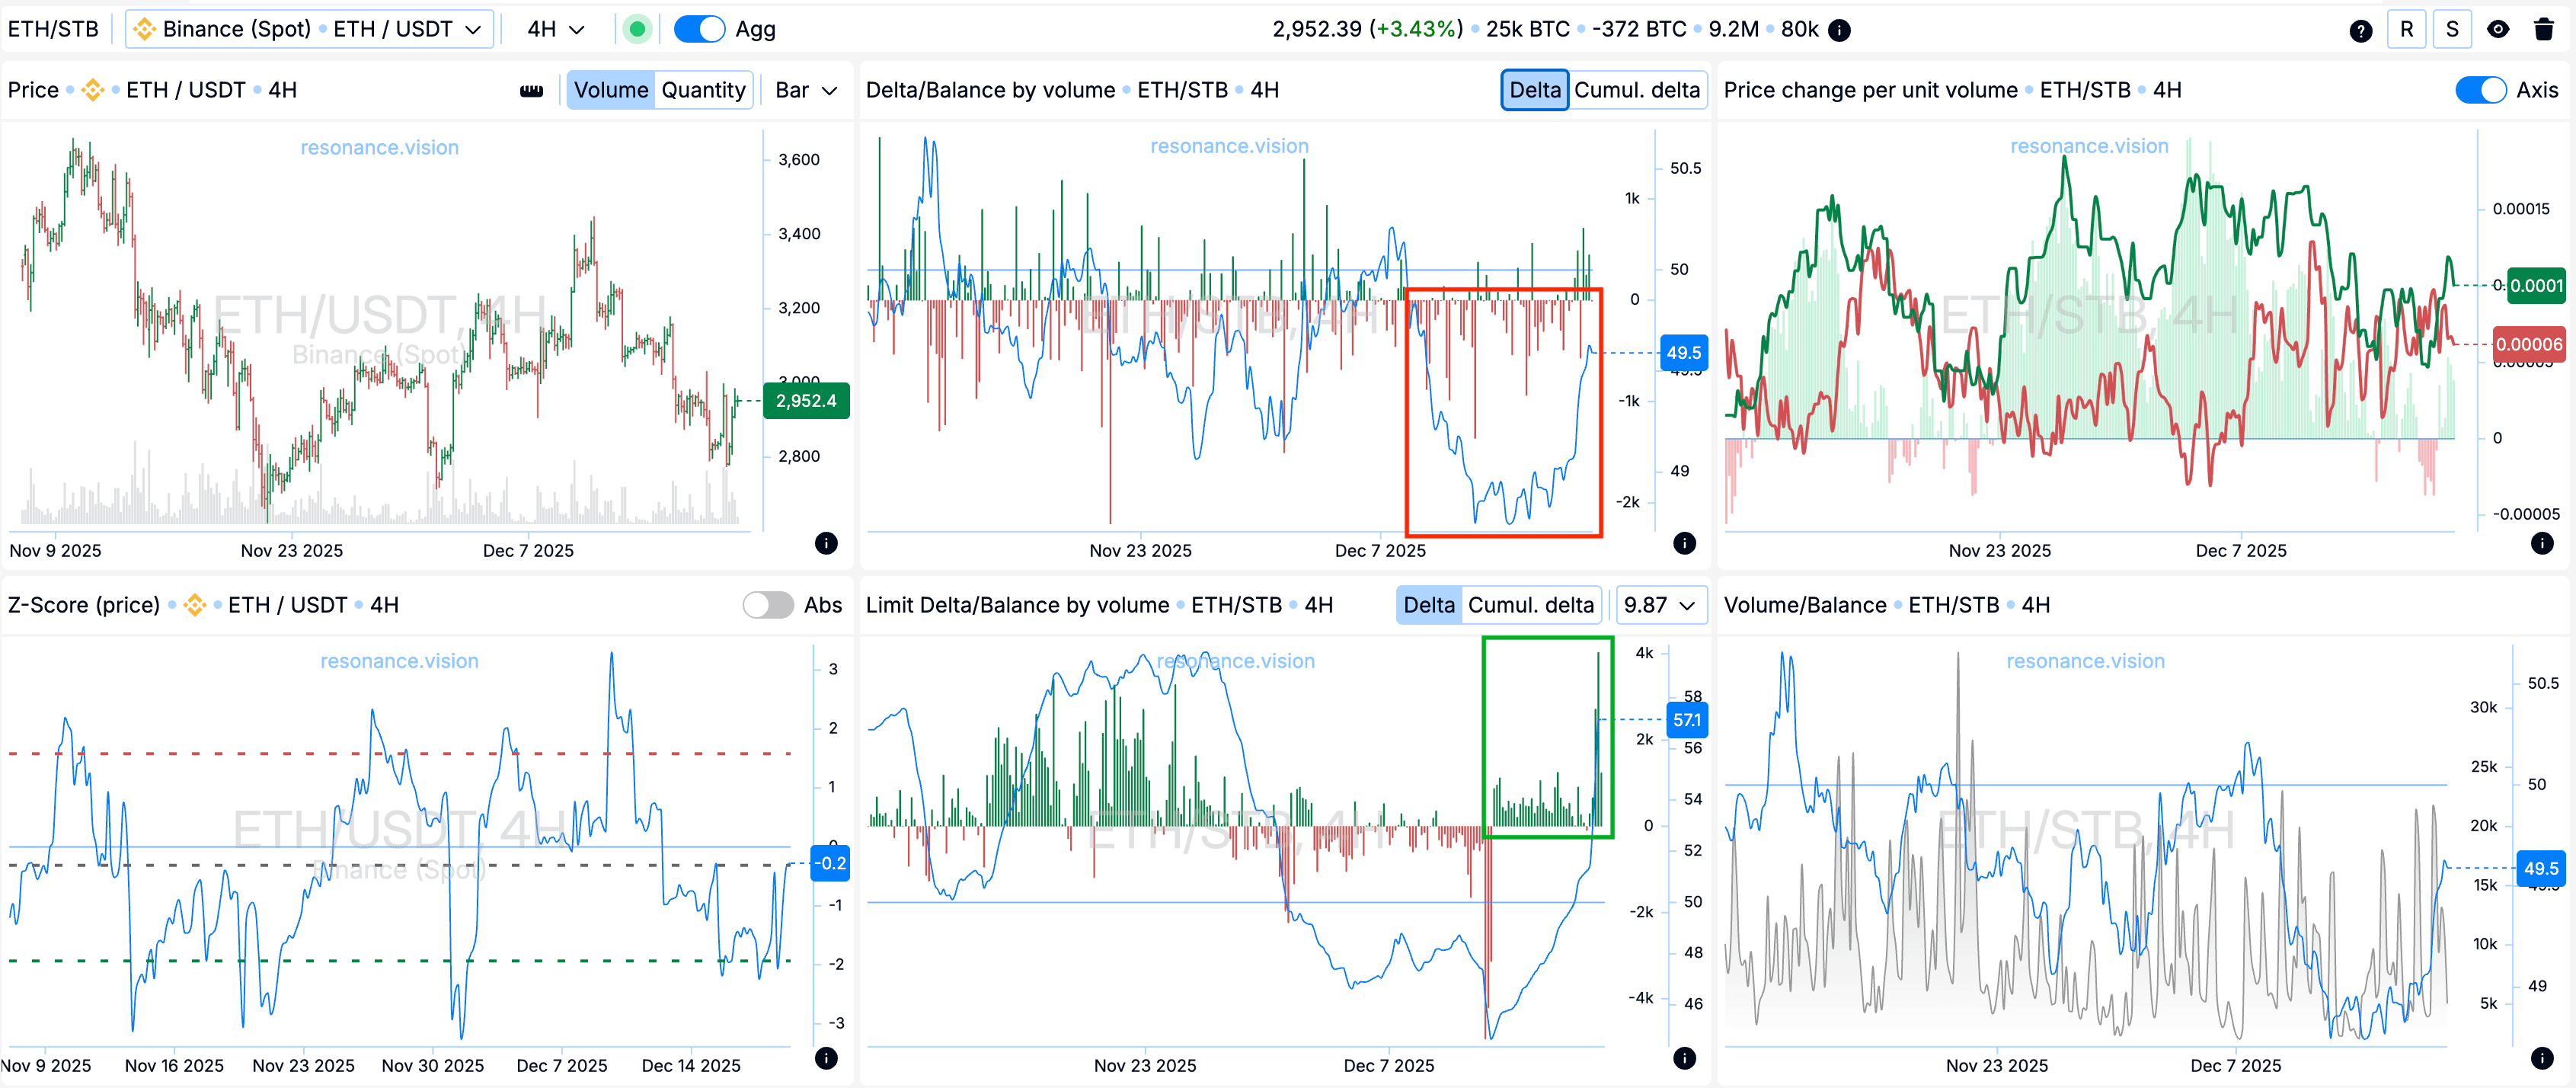Enable the Abs toggle on Z-Score
The width and height of the screenshot is (2576, 1088).
click(x=768, y=605)
